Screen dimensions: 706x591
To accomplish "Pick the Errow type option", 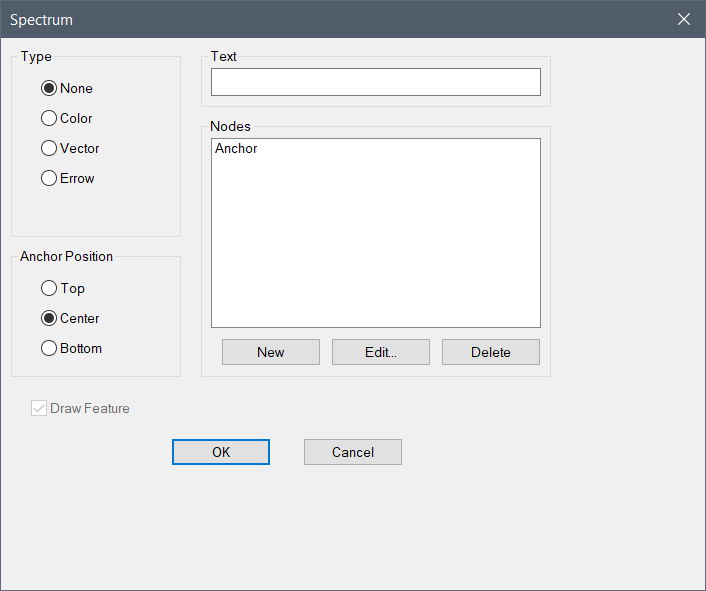I will (x=49, y=178).
